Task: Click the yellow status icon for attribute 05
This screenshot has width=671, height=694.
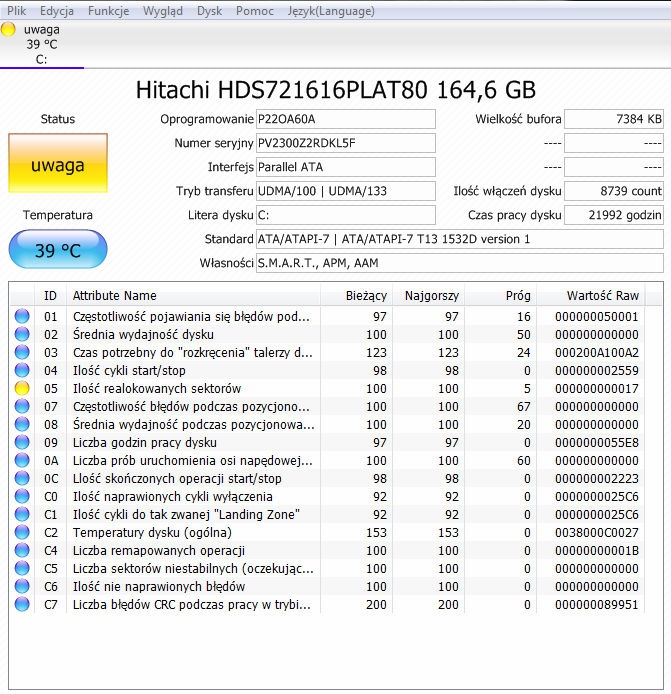Action: coord(22,388)
